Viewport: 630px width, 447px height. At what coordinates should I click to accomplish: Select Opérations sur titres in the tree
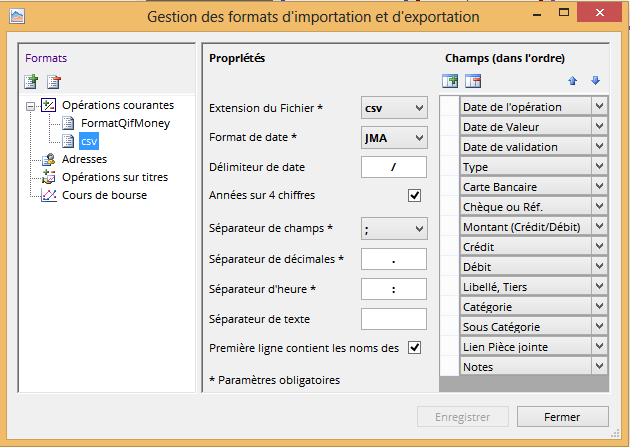pyautogui.click(x=115, y=177)
